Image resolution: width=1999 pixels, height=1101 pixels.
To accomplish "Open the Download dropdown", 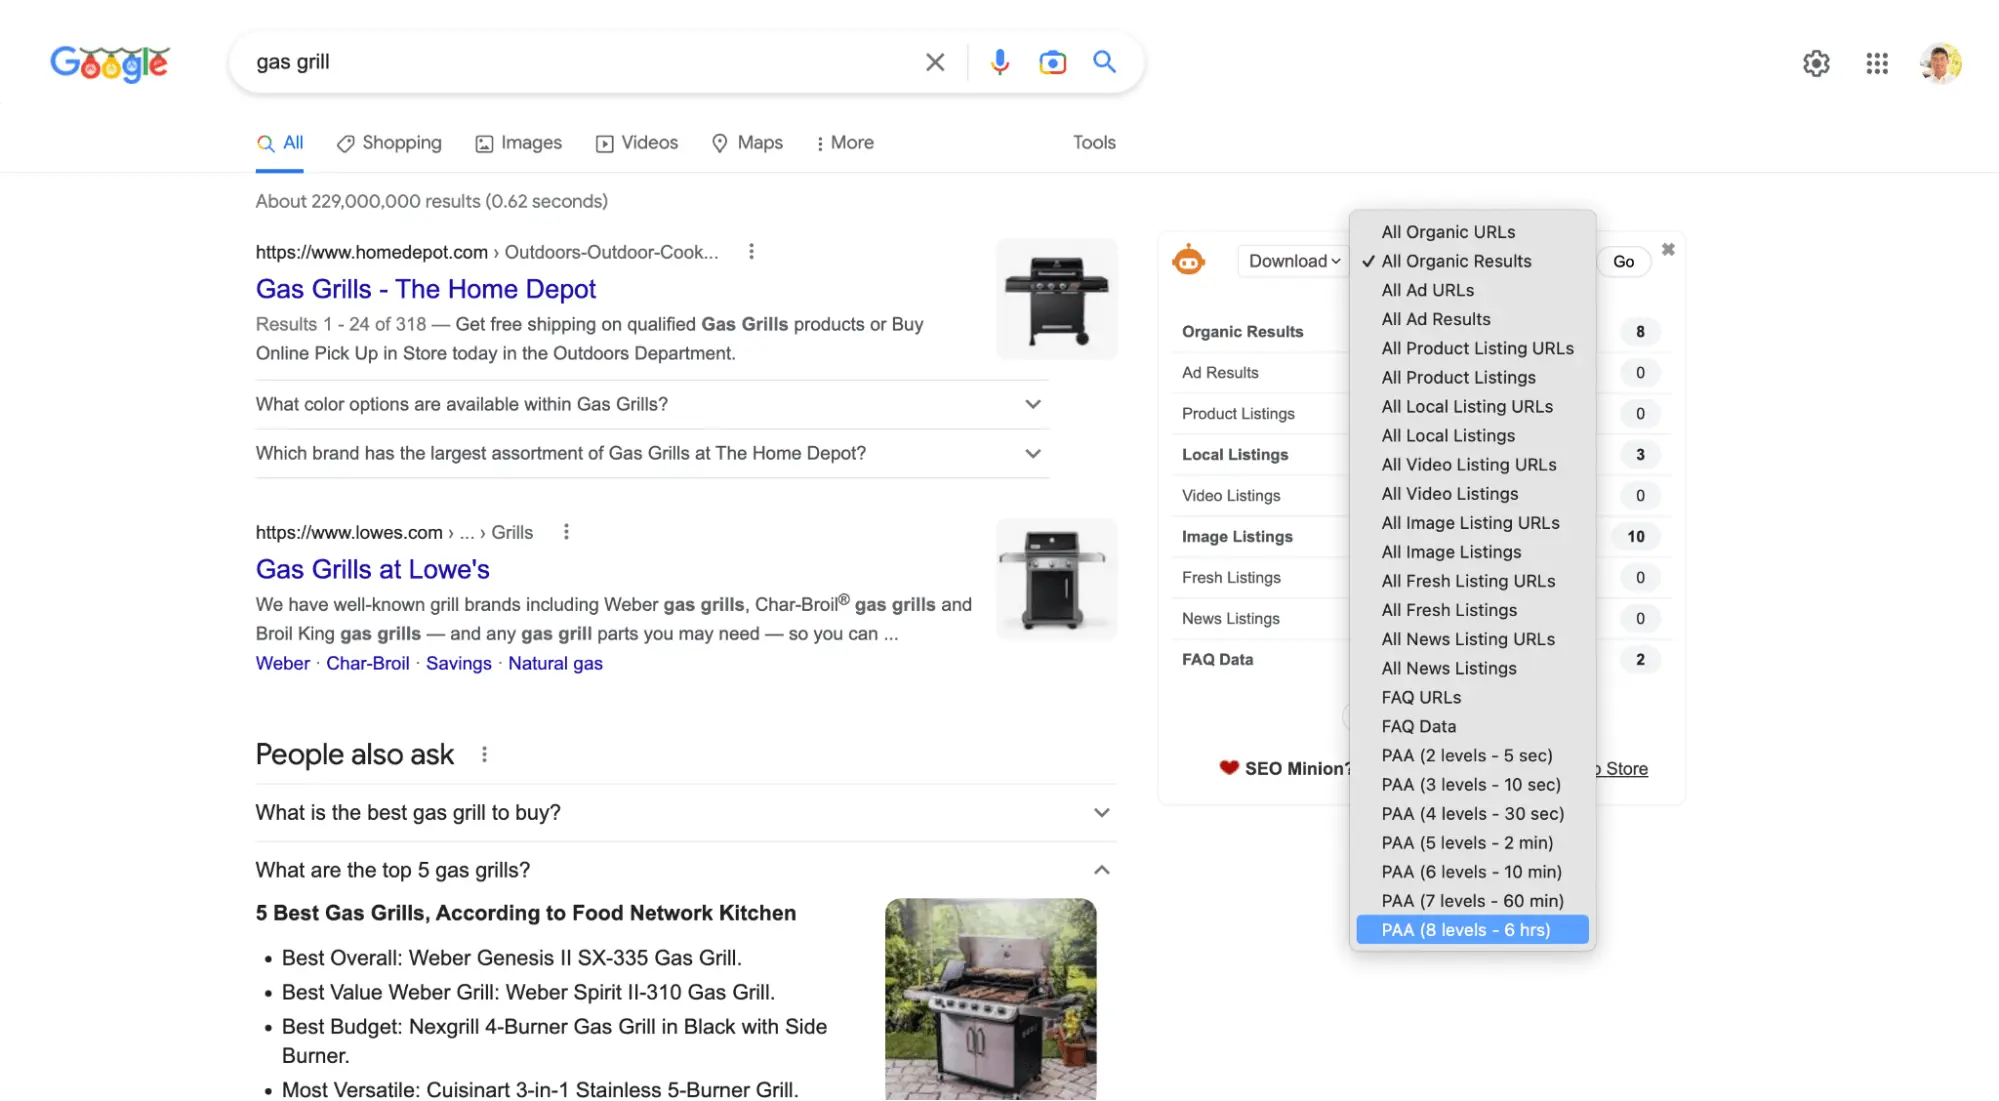I will 1294,261.
